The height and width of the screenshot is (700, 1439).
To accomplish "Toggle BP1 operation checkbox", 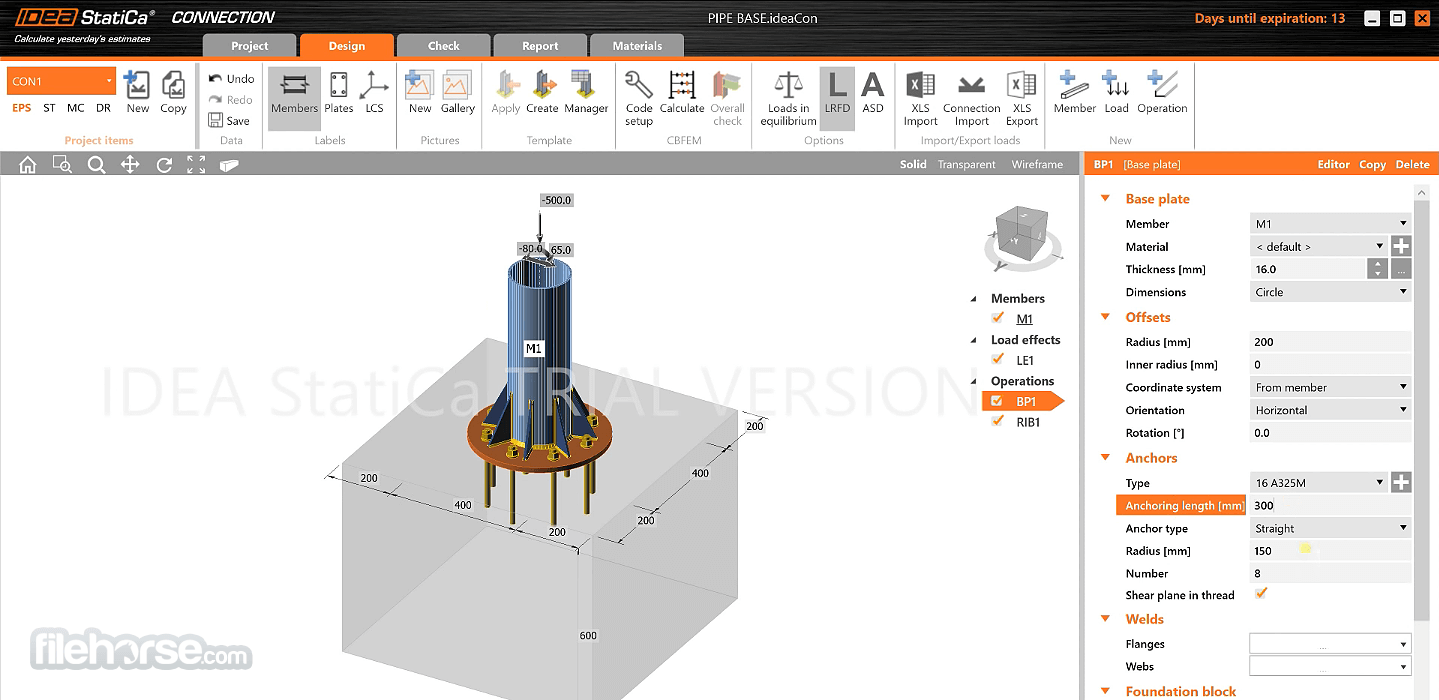I will click(x=997, y=401).
